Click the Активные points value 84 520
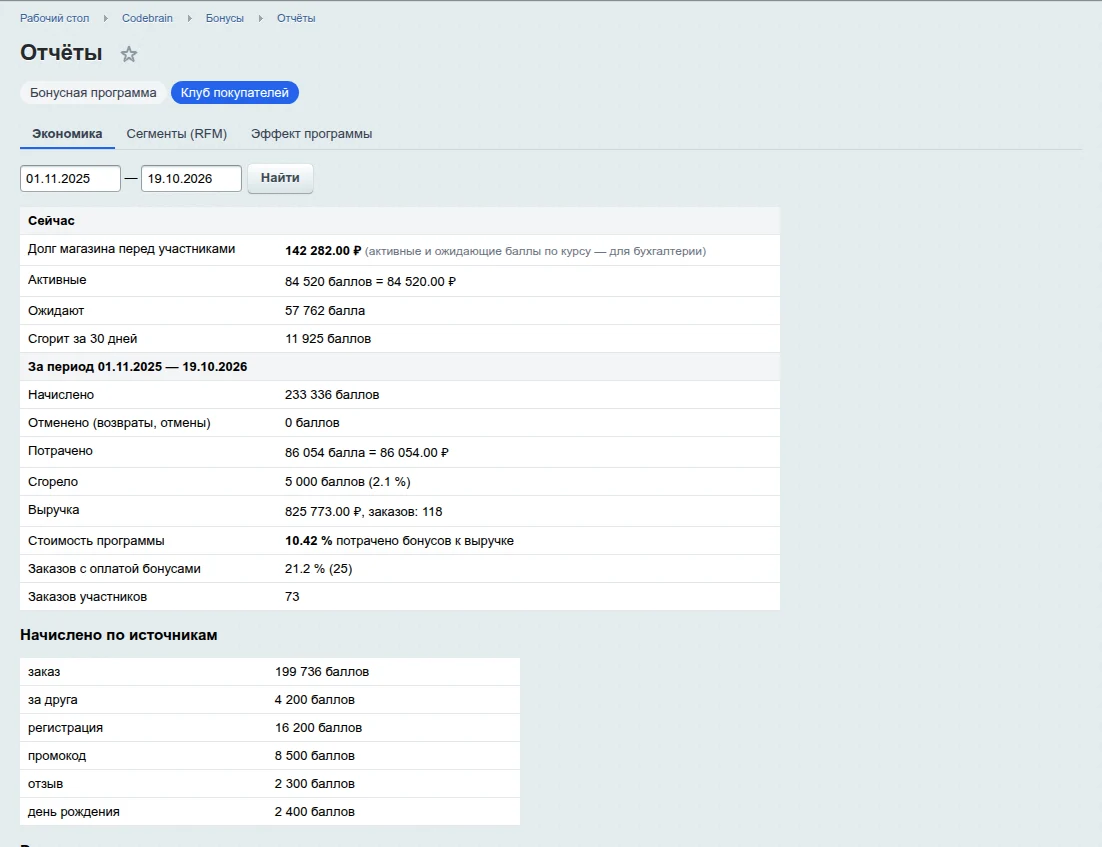The width and height of the screenshot is (1102, 847). (x=370, y=282)
